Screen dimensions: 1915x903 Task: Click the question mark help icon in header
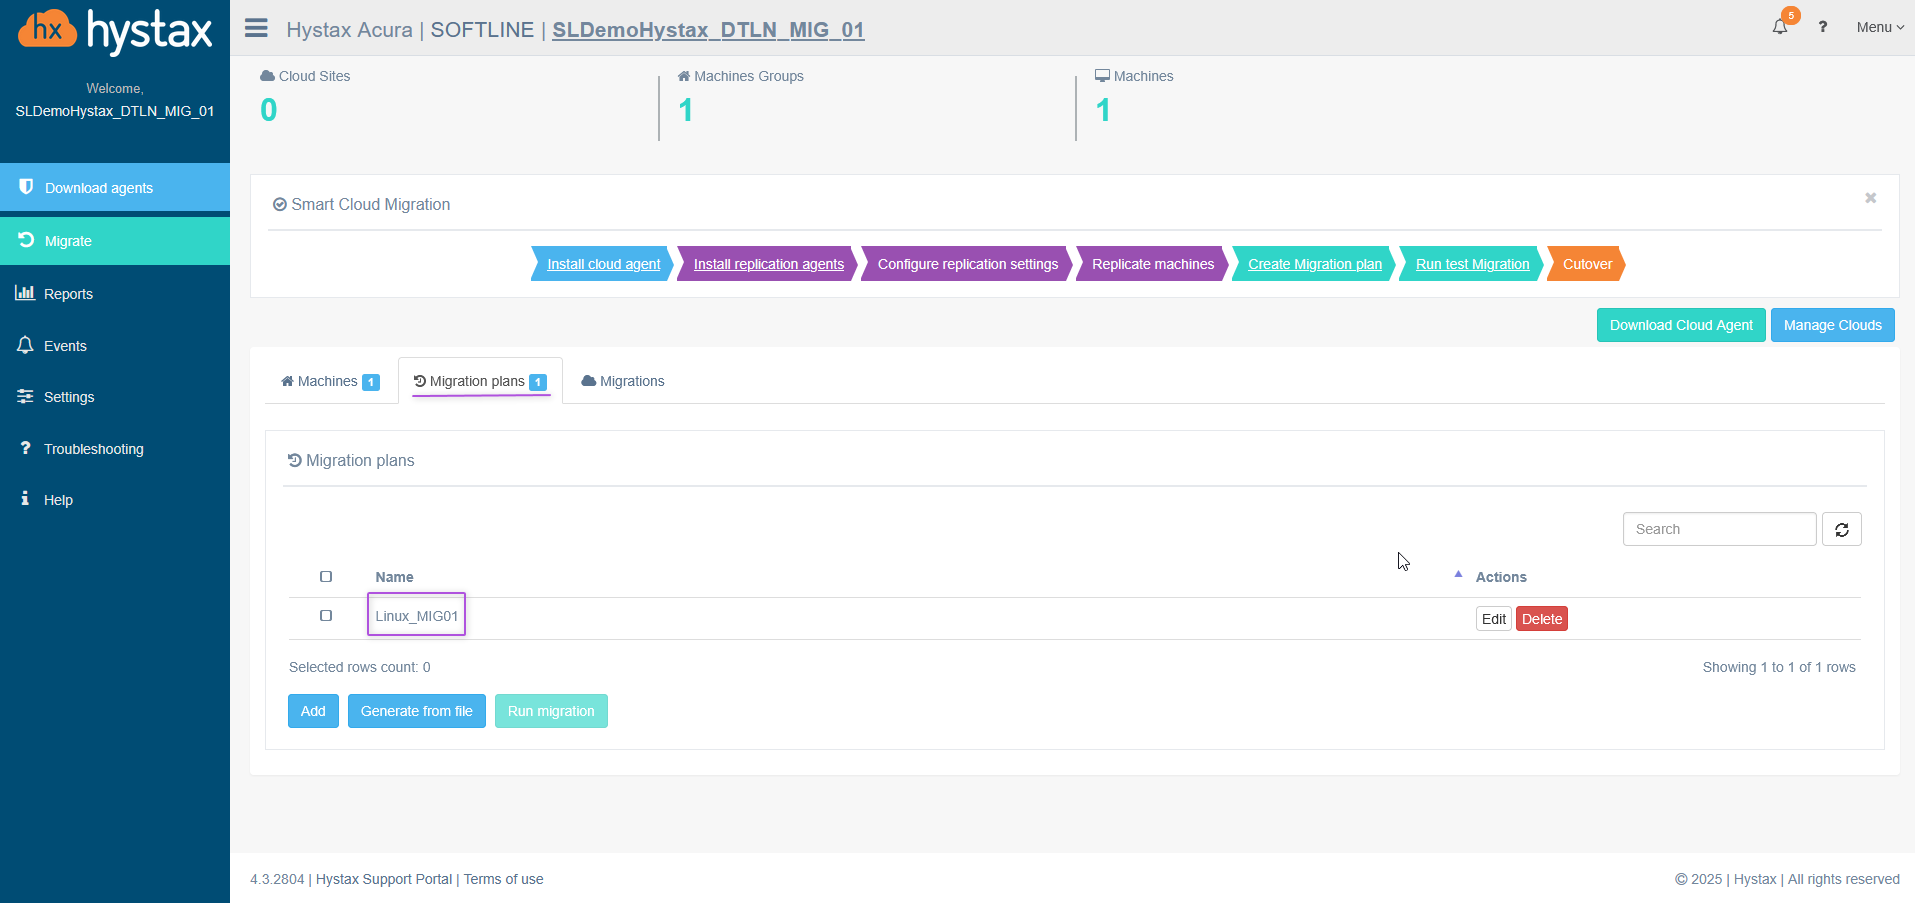[x=1823, y=27]
